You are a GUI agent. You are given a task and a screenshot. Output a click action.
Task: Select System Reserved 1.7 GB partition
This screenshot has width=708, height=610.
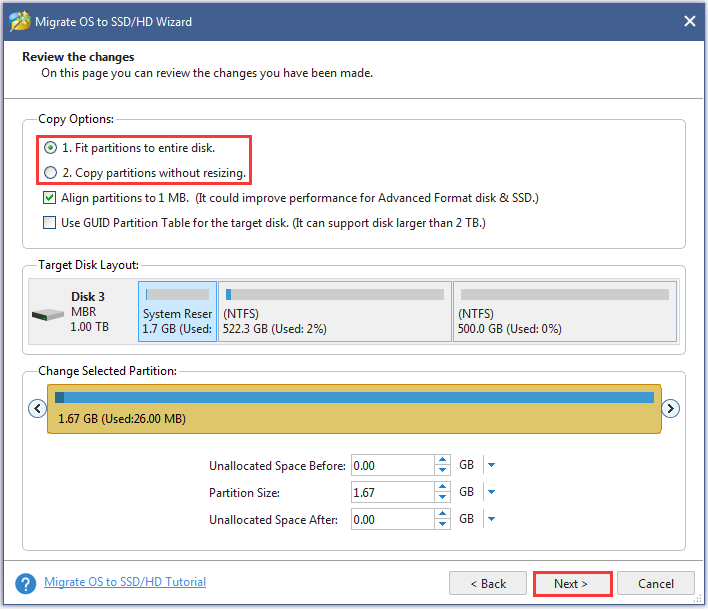click(x=177, y=312)
